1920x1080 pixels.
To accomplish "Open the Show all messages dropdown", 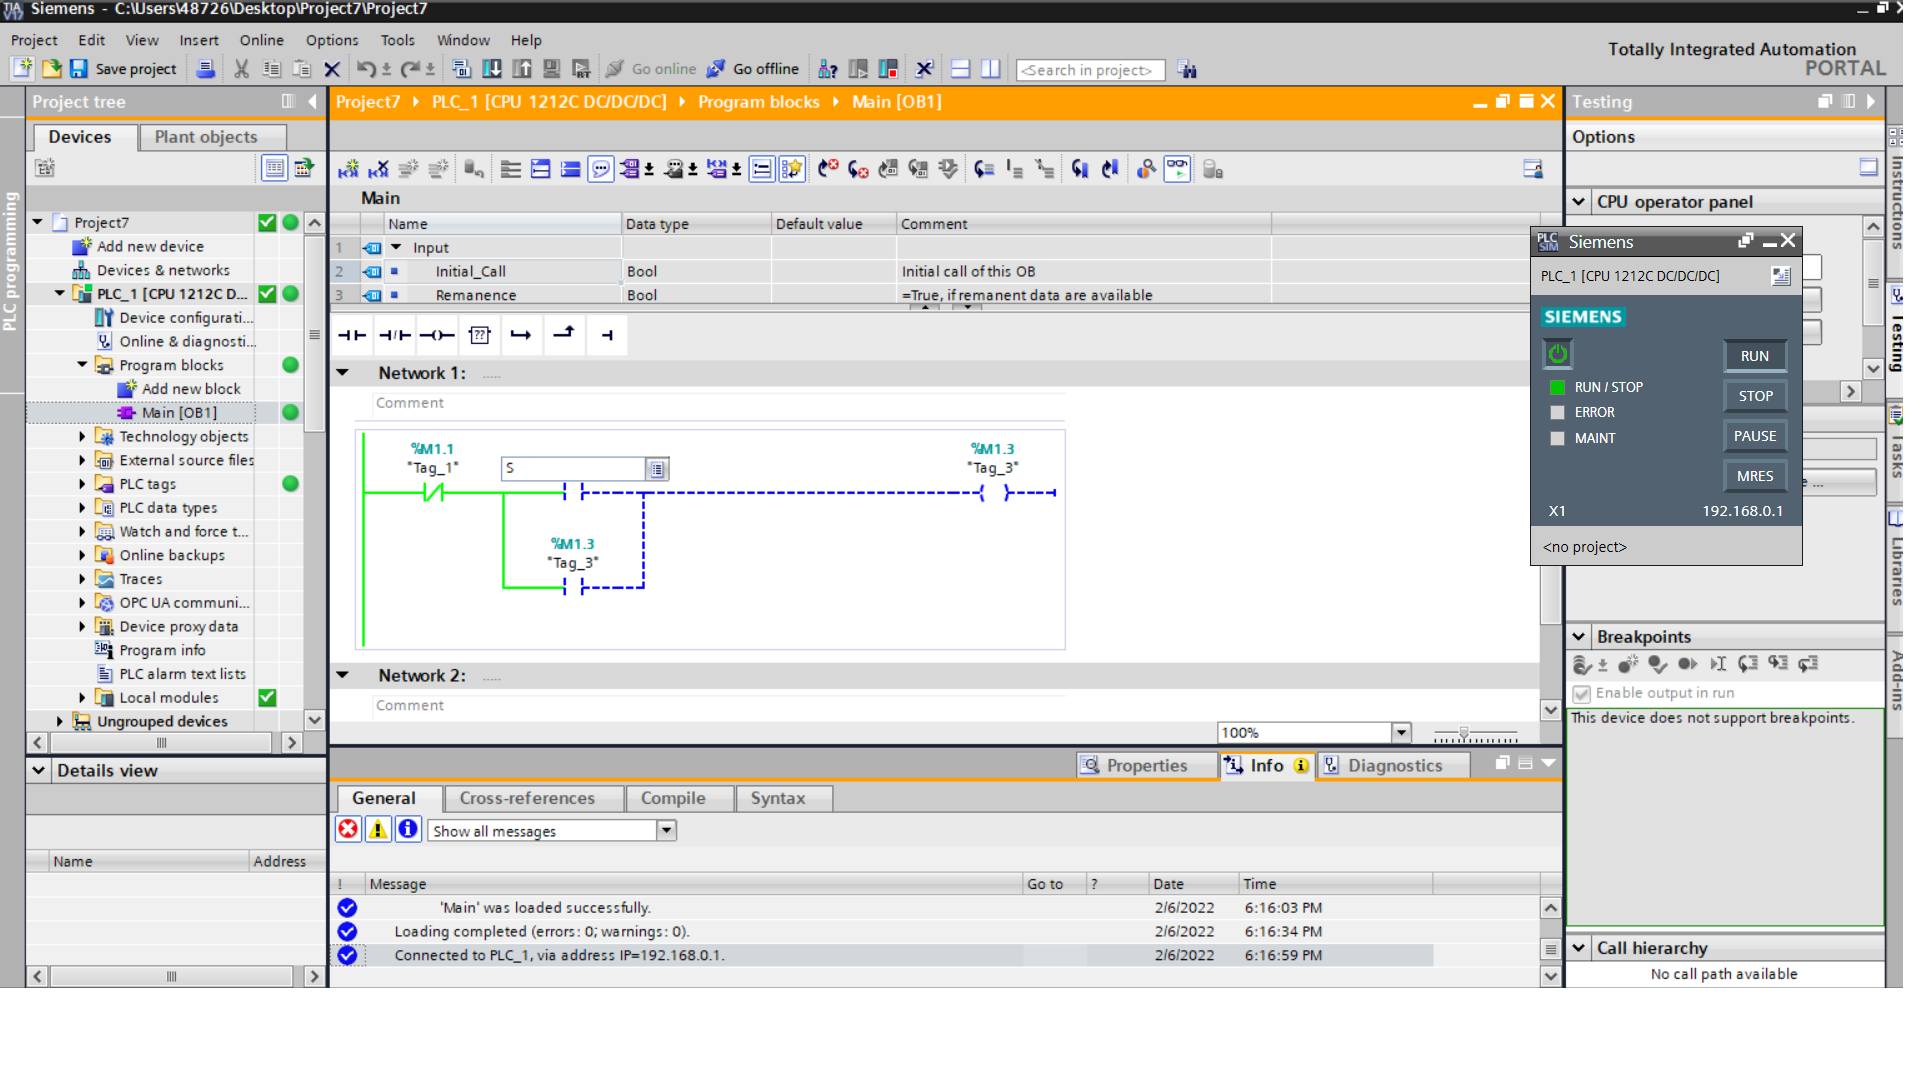I will click(666, 831).
